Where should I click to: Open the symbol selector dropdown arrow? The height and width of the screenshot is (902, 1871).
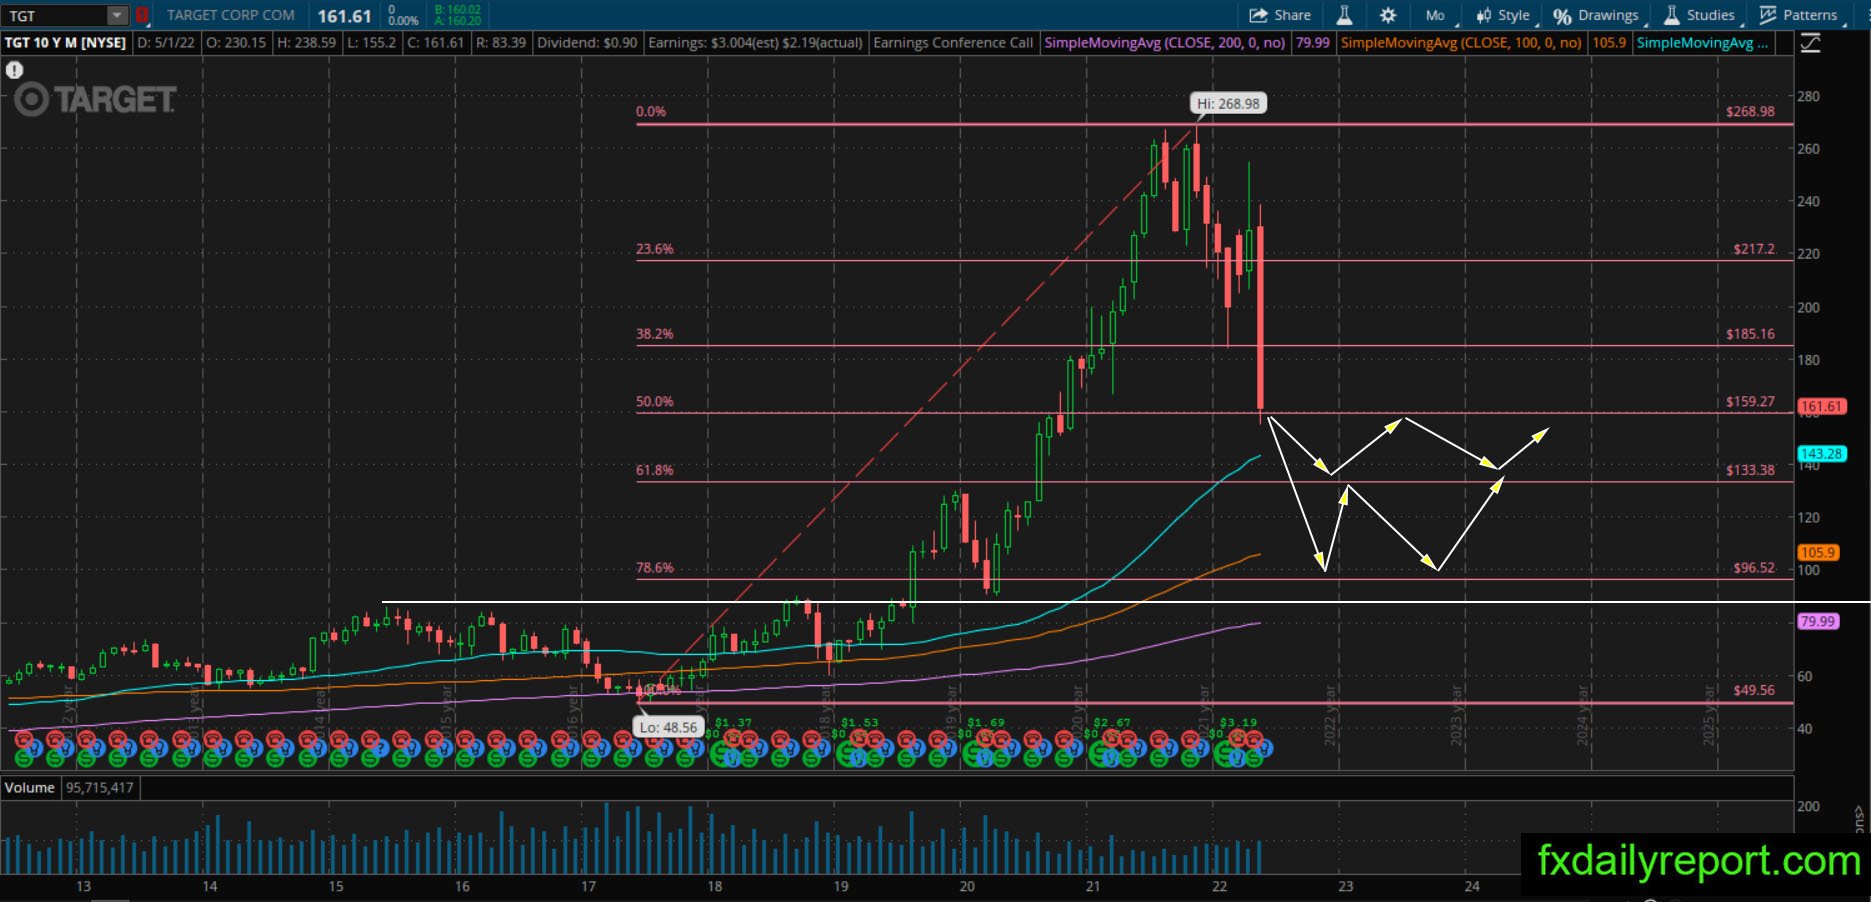pyautogui.click(x=118, y=15)
